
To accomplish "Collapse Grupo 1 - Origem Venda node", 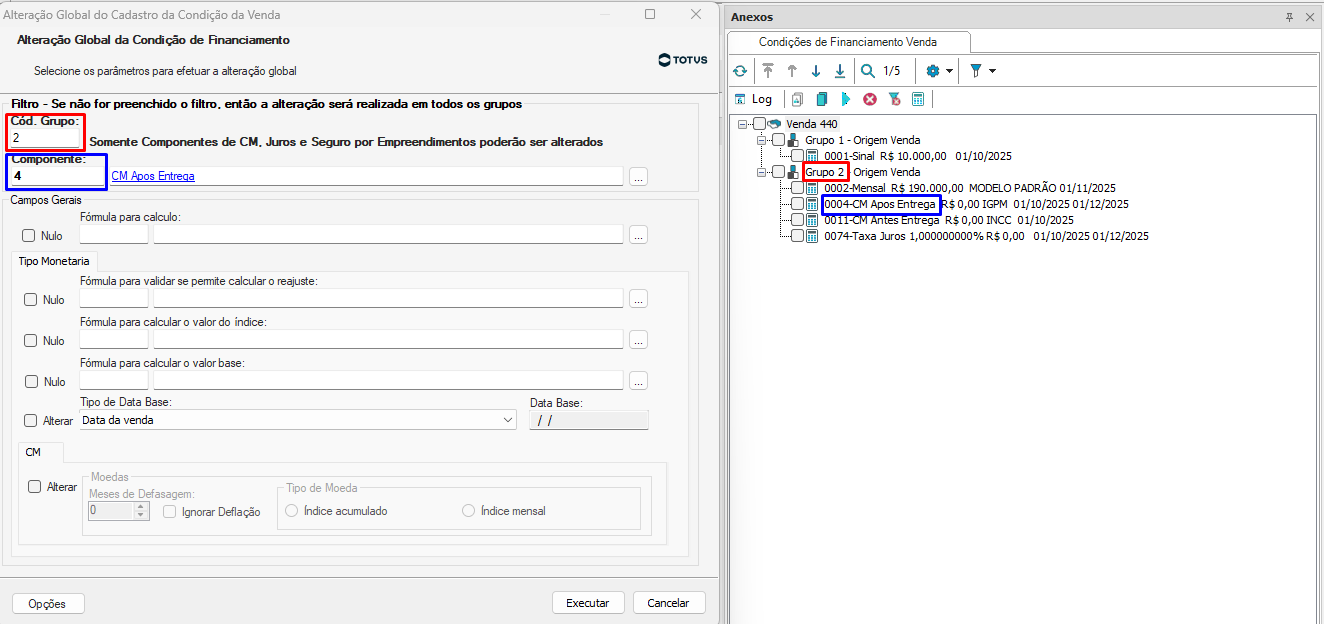I will 762,140.
